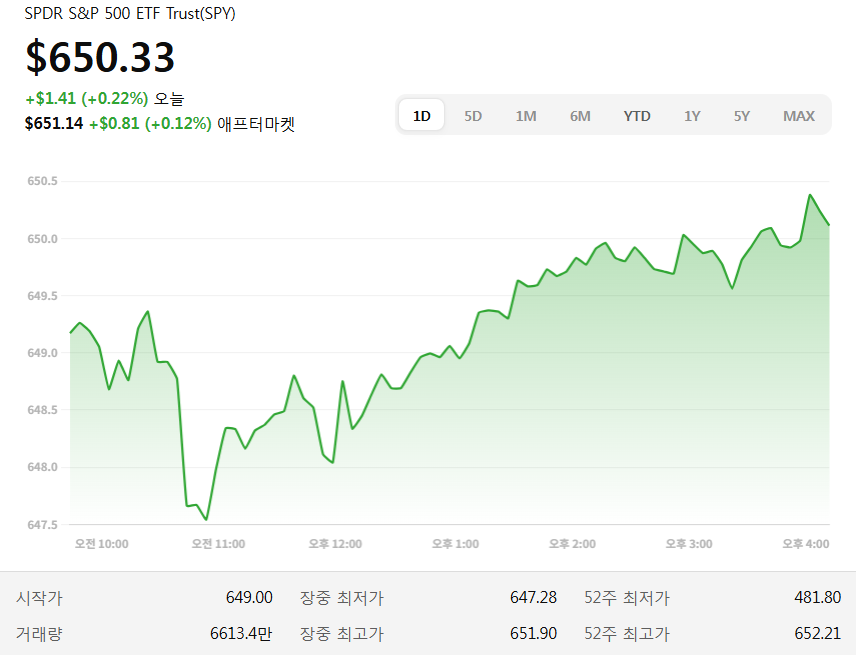Click after-market change +$0.81 (+0.12%)
Screen dimensions: 856x655
pos(150,123)
